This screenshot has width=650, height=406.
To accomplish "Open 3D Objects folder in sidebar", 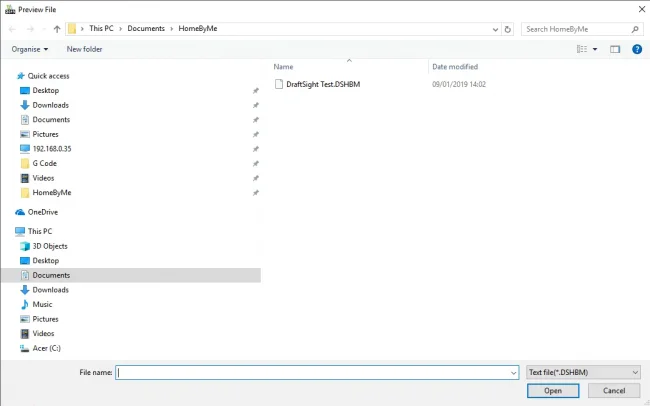I will (x=49, y=246).
